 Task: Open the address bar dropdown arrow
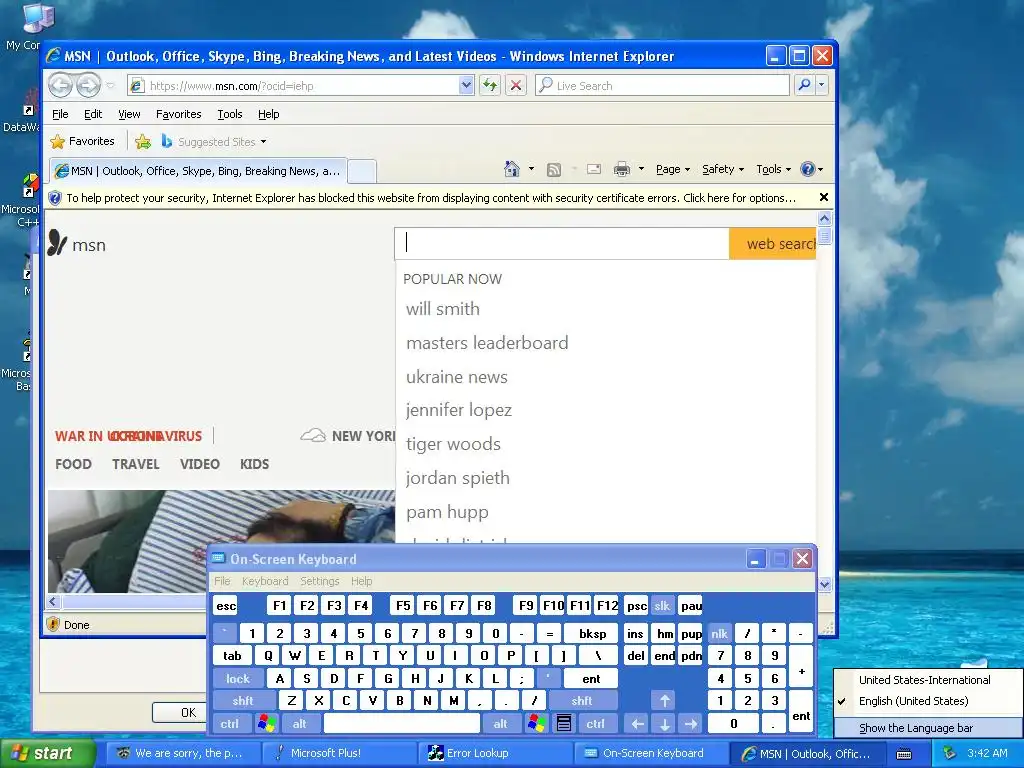466,85
